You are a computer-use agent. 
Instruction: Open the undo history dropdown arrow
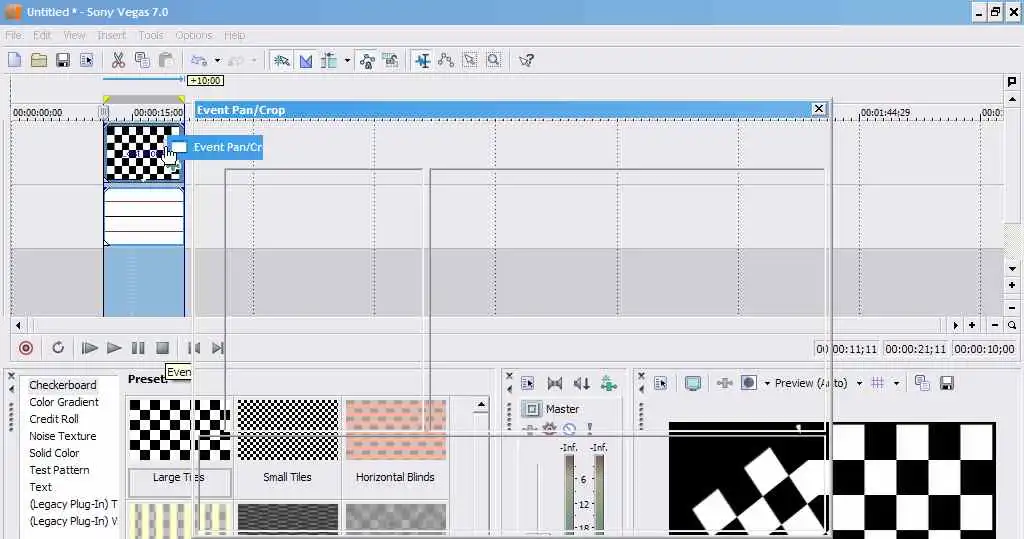pyautogui.click(x=217, y=61)
